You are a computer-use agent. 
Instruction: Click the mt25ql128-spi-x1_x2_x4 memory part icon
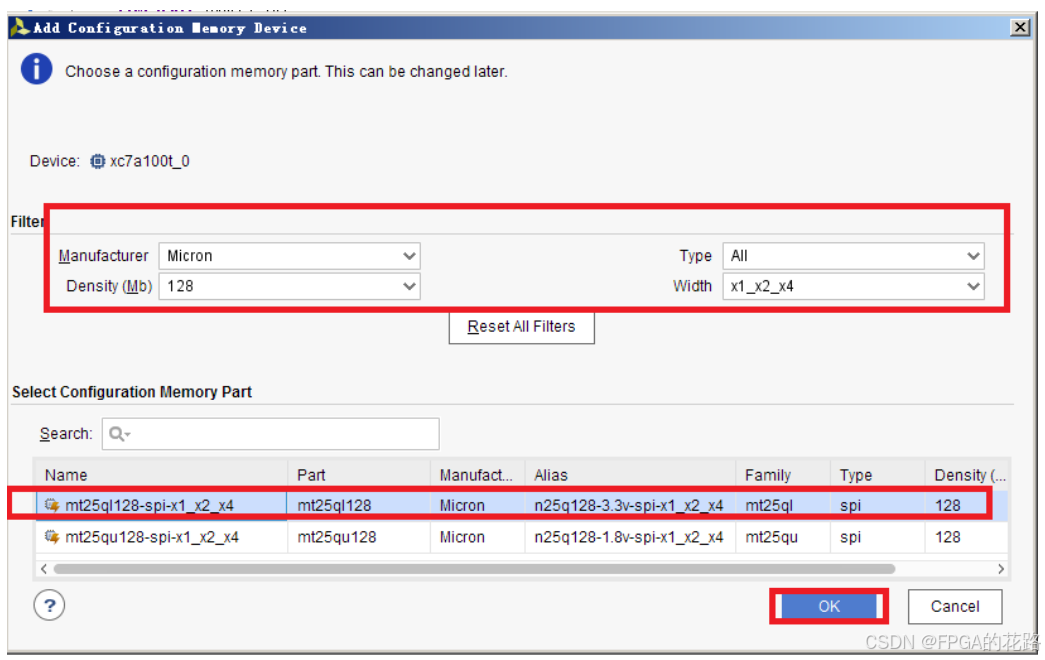(51, 505)
